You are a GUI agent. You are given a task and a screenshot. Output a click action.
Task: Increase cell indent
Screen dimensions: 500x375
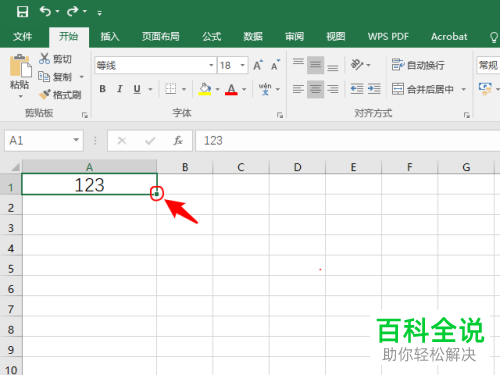[374, 89]
